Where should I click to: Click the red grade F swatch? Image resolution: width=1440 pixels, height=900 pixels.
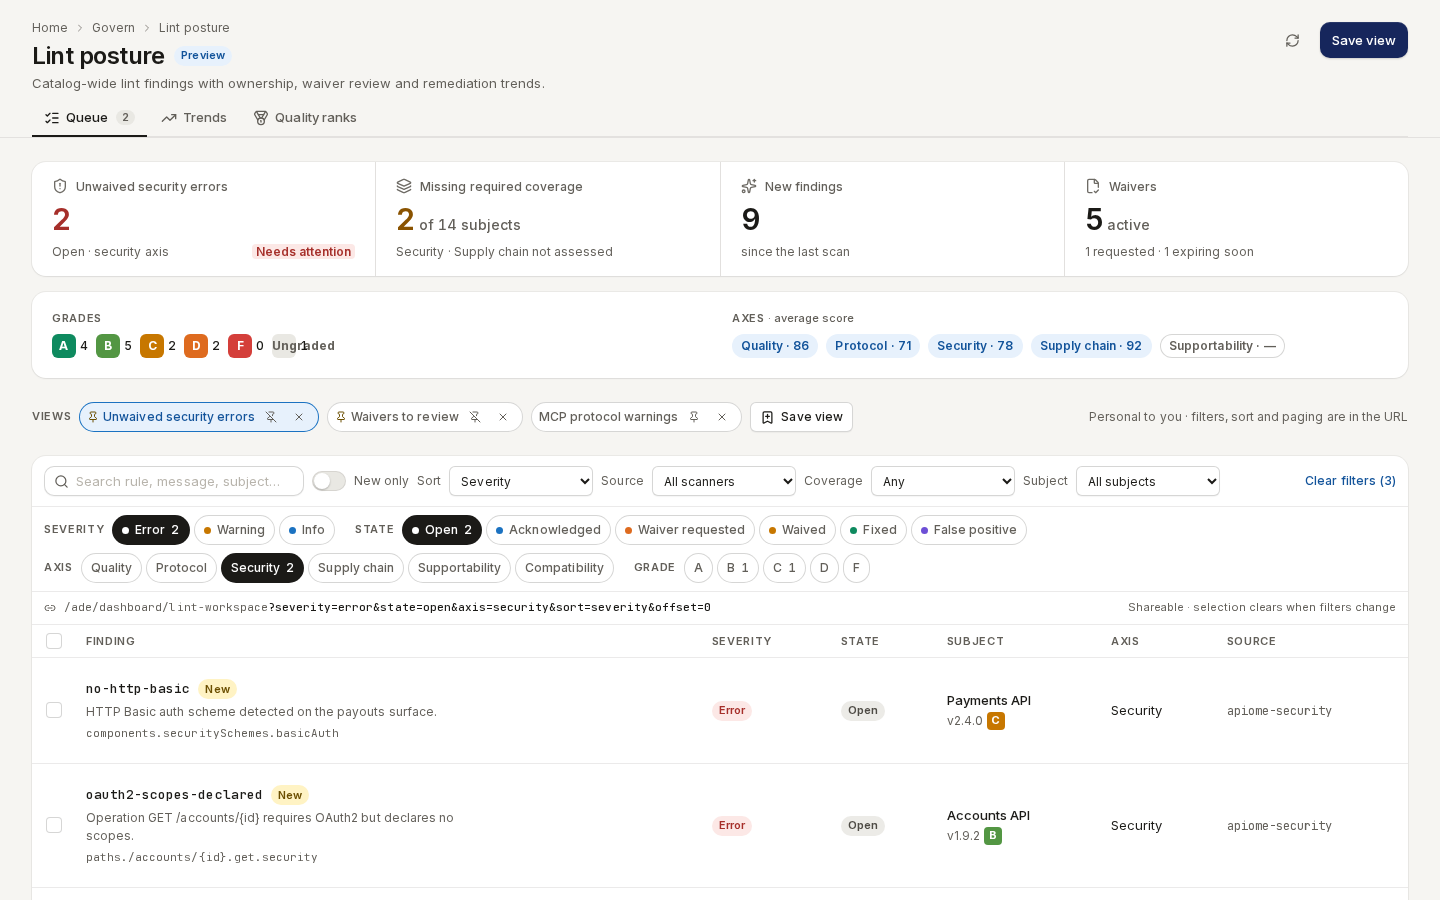240,346
